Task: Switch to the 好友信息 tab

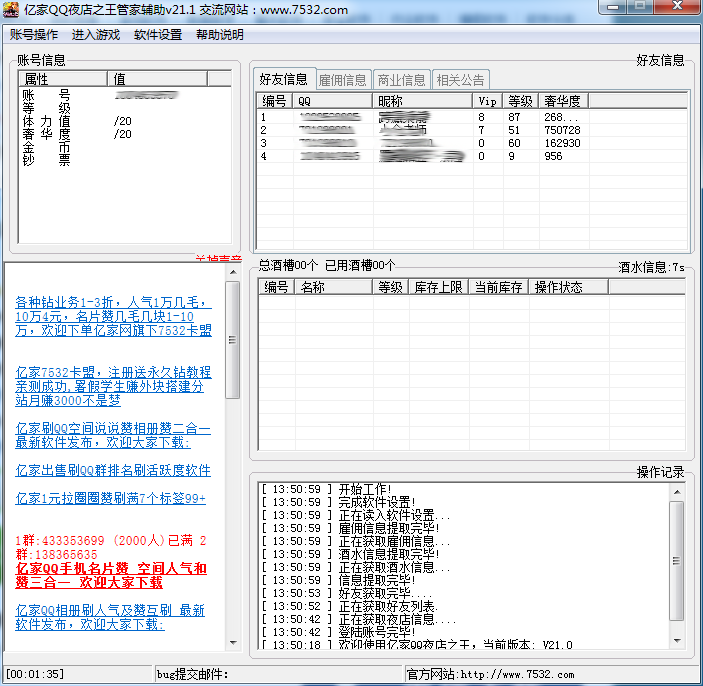Action: click(284, 79)
